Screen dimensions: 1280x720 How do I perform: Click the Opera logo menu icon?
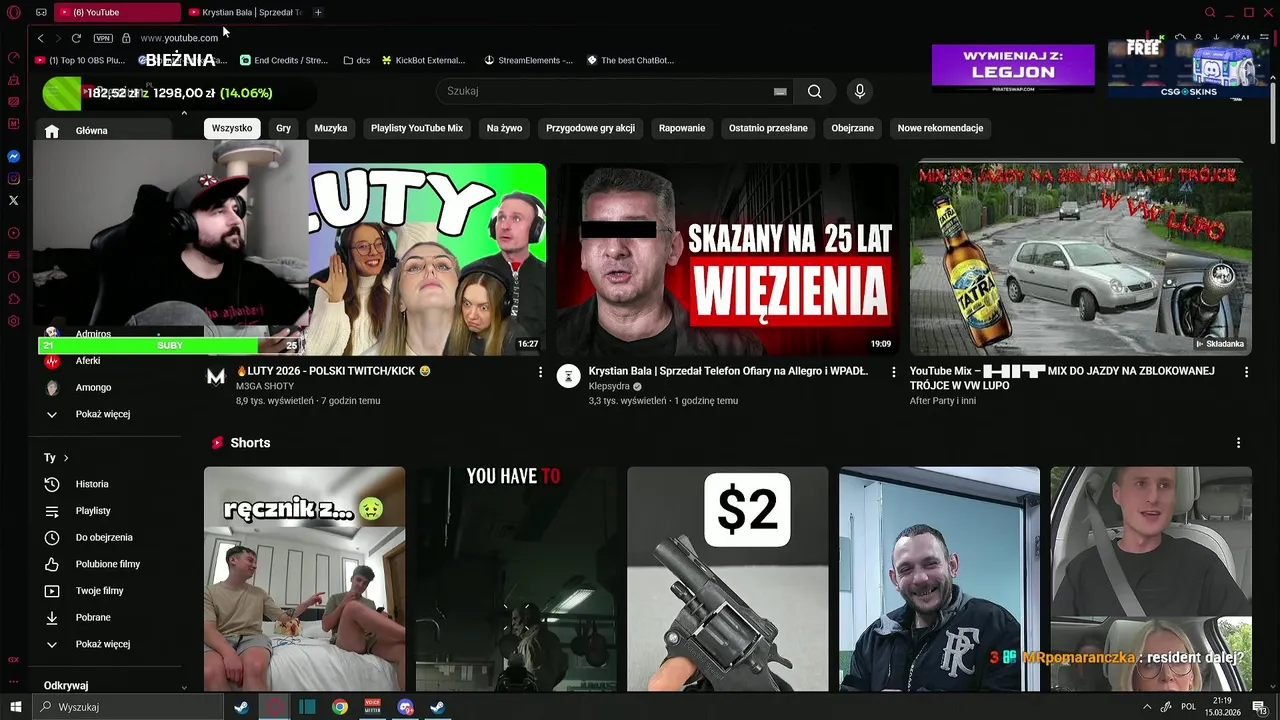[13, 12]
